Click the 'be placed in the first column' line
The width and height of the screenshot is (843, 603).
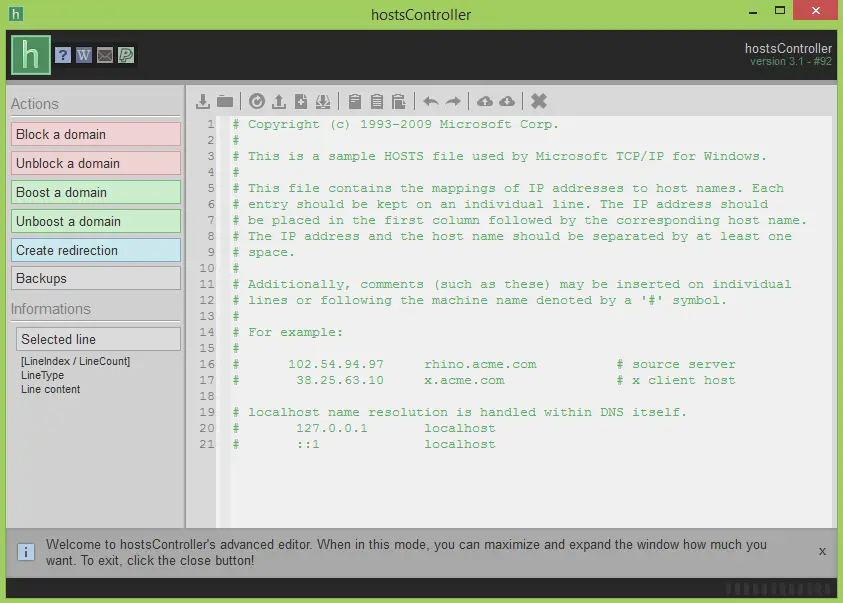[x=520, y=220]
